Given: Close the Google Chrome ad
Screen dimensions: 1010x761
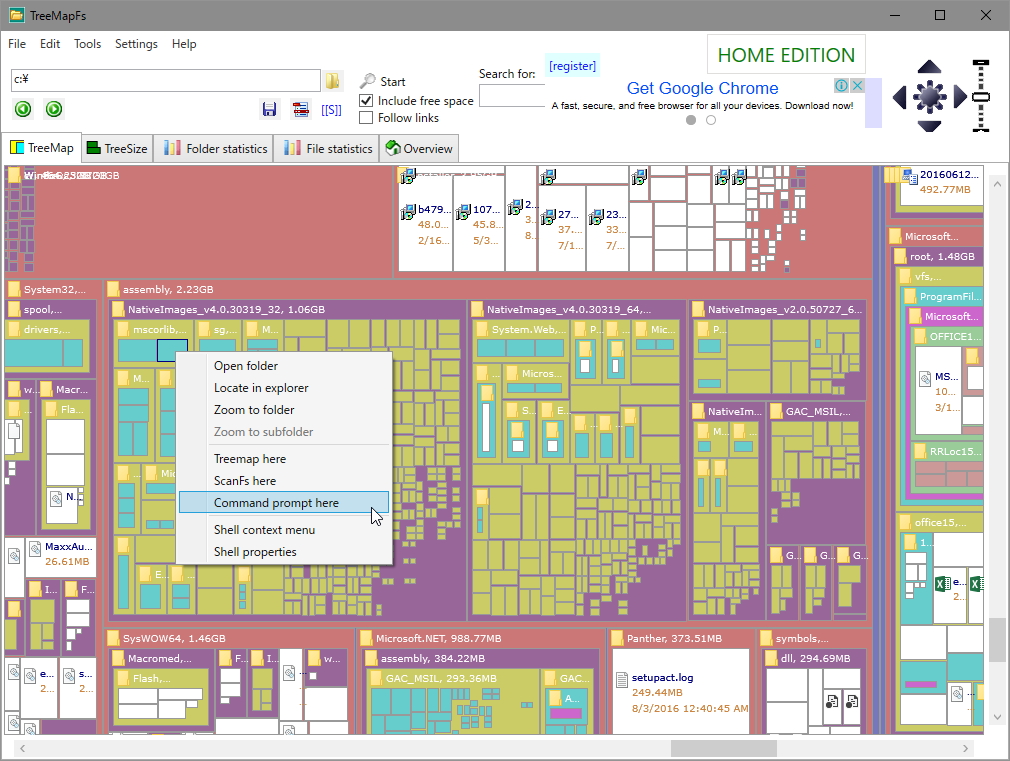Looking at the screenshot, I should point(857,85).
